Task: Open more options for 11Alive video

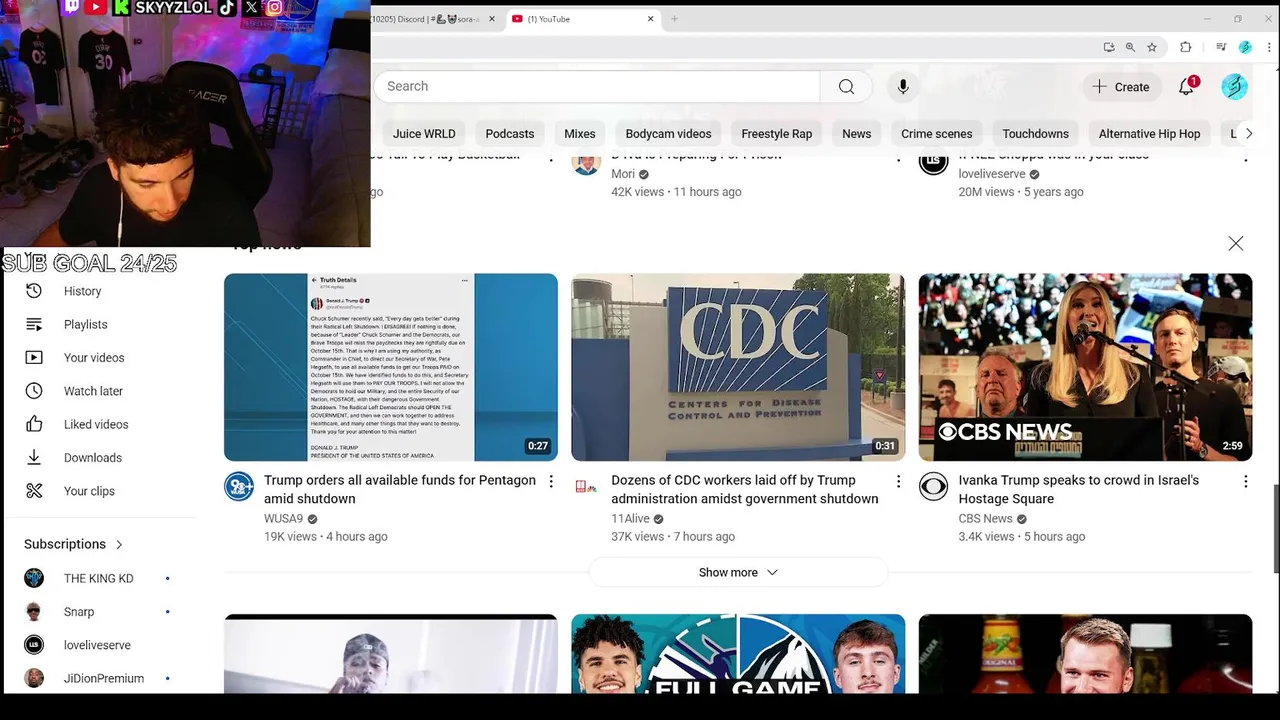Action: click(x=898, y=482)
